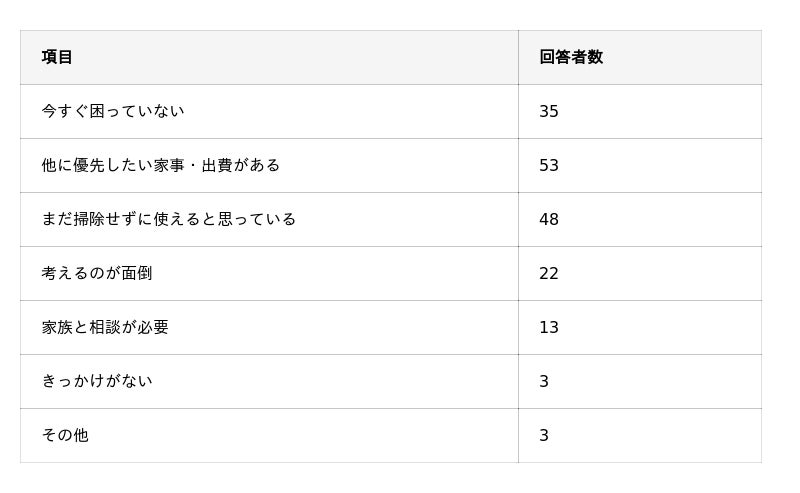Highlight the table row with the highest count, 53
The width and height of the screenshot is (800, 493).
click(390, 165)
